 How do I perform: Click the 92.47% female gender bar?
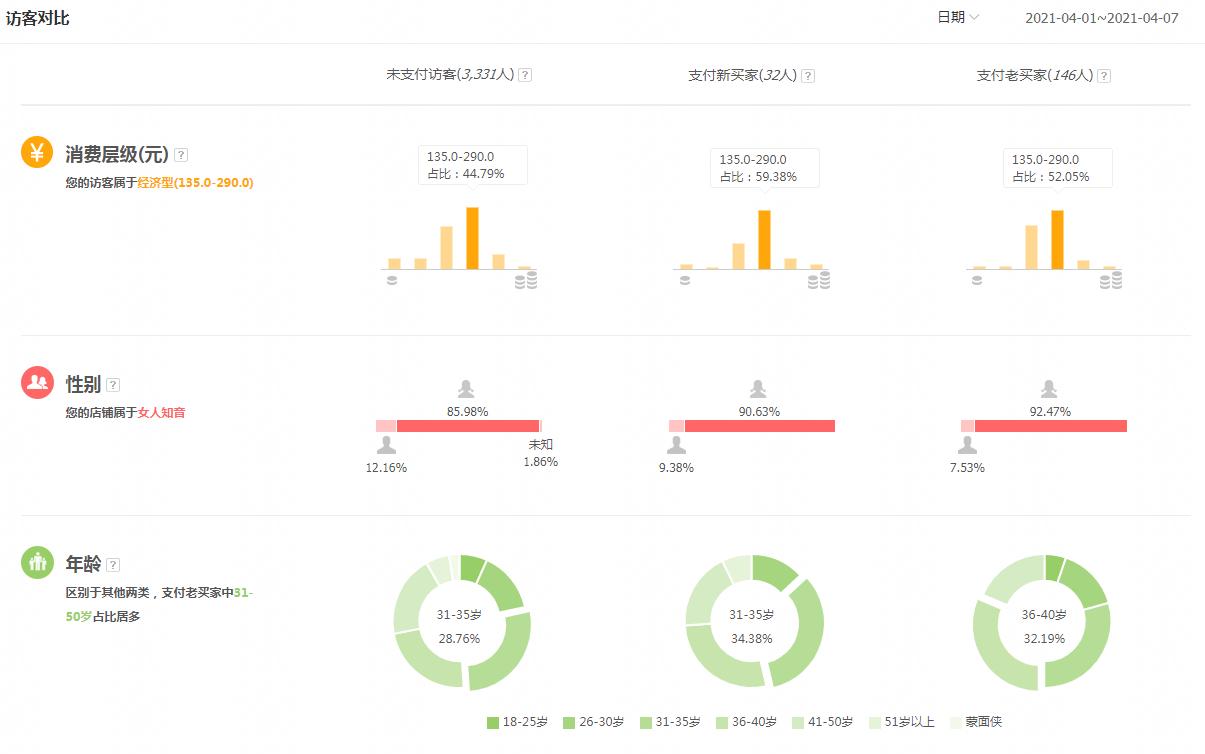(1050, 426)
